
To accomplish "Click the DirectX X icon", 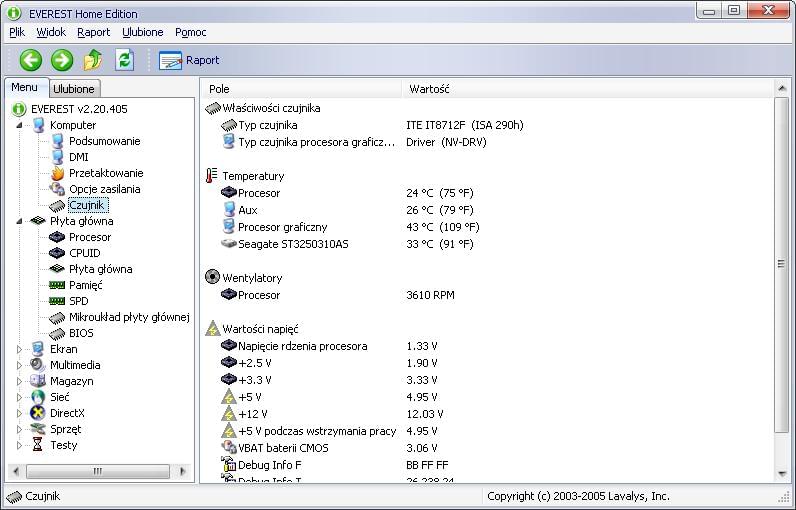I will click(x=38, y=413).
